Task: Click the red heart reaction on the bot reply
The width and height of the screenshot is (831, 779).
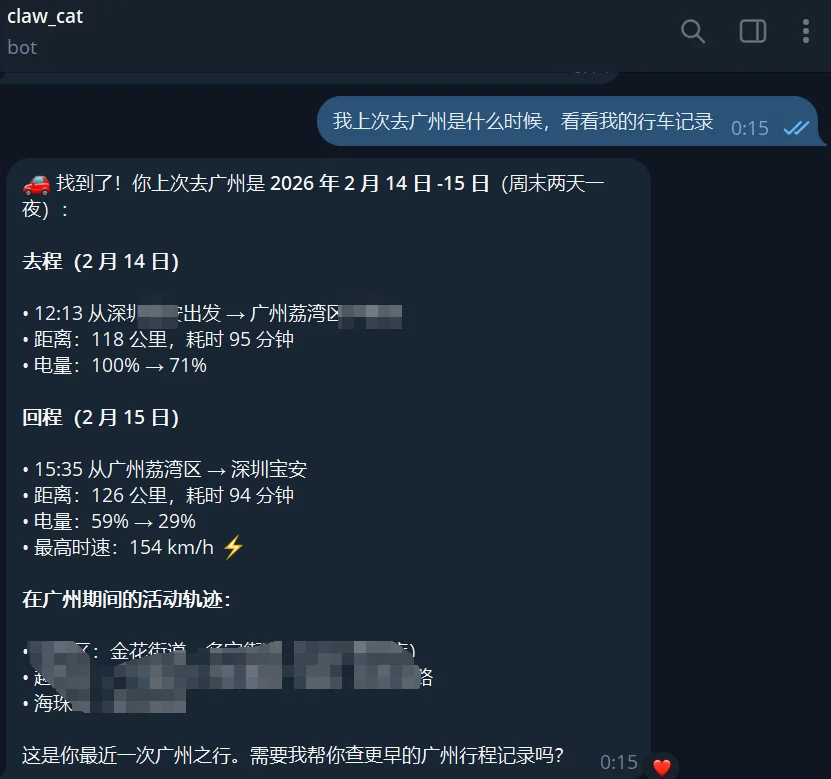Action: pyautogui.click(x=661, y=766)
